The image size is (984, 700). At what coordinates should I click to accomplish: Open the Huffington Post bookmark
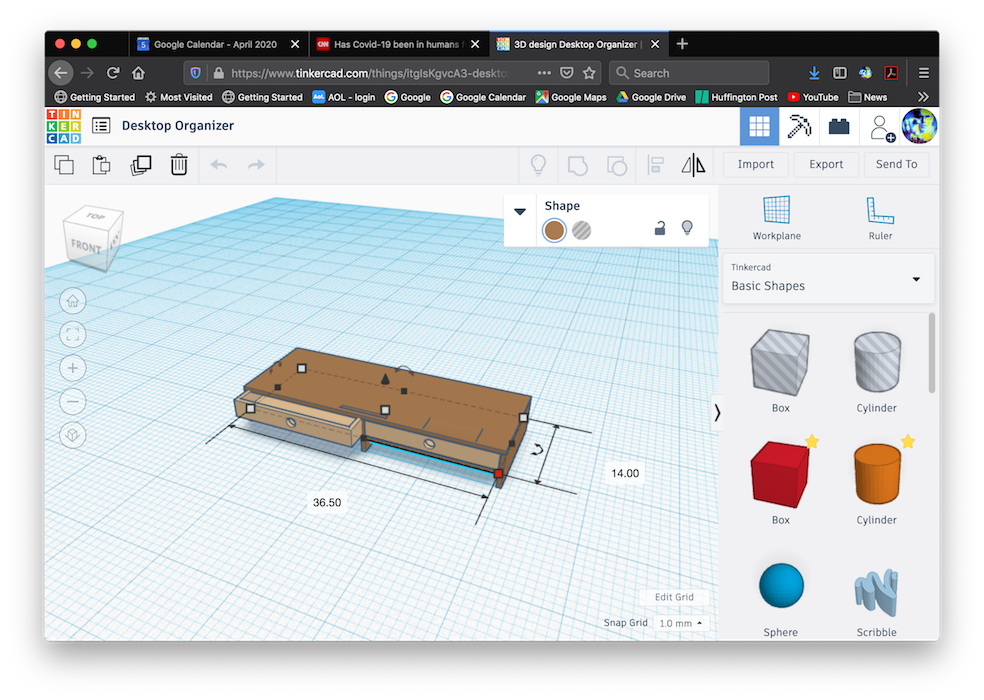[737, 97]
